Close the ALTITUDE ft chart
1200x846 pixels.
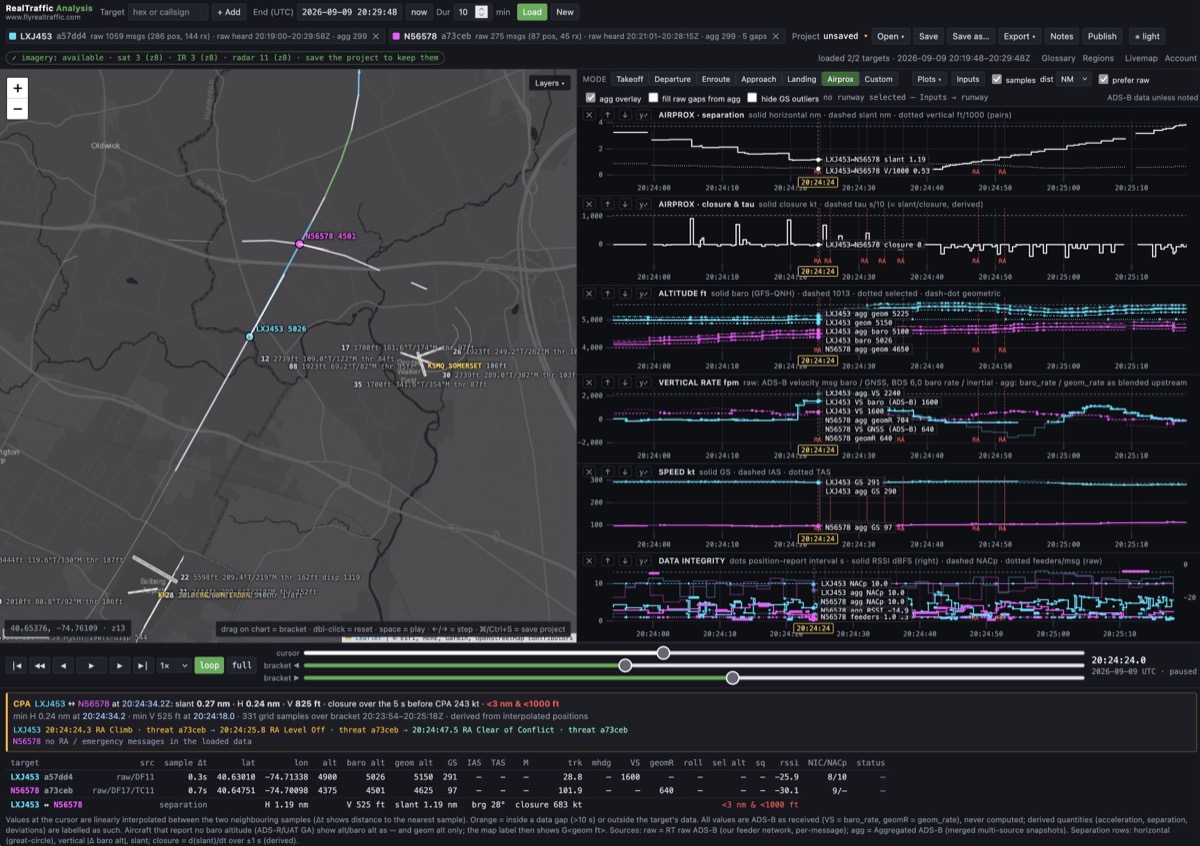click(589, 293)
